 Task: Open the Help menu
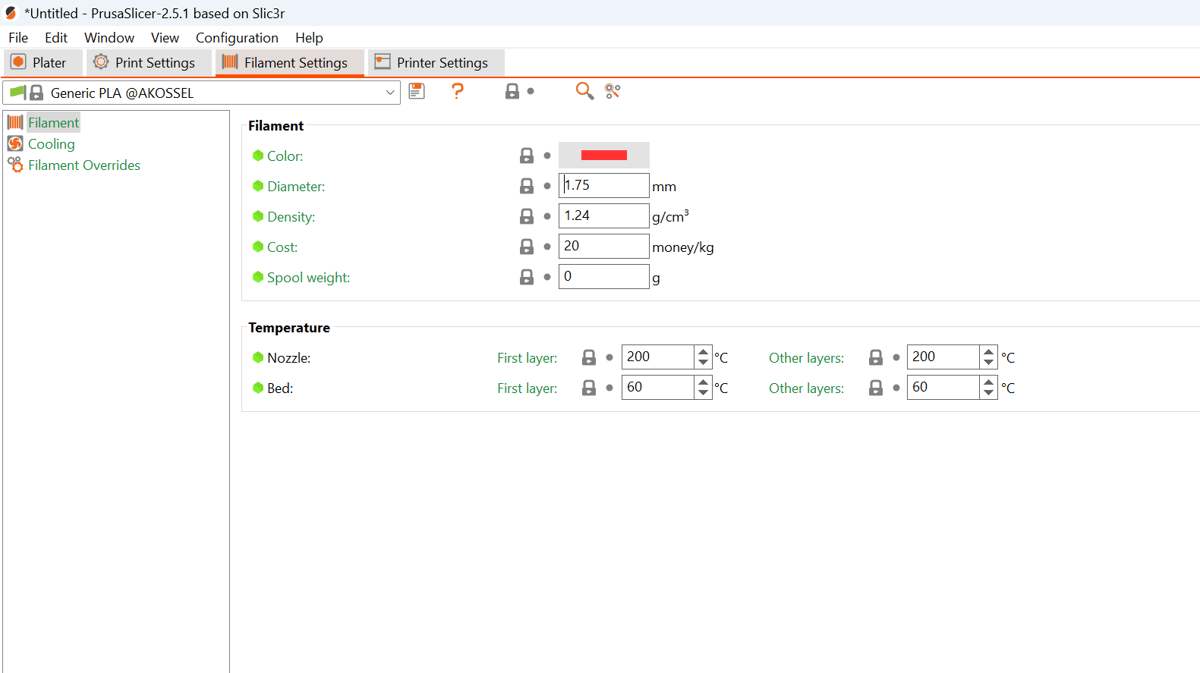pos(309,37)
